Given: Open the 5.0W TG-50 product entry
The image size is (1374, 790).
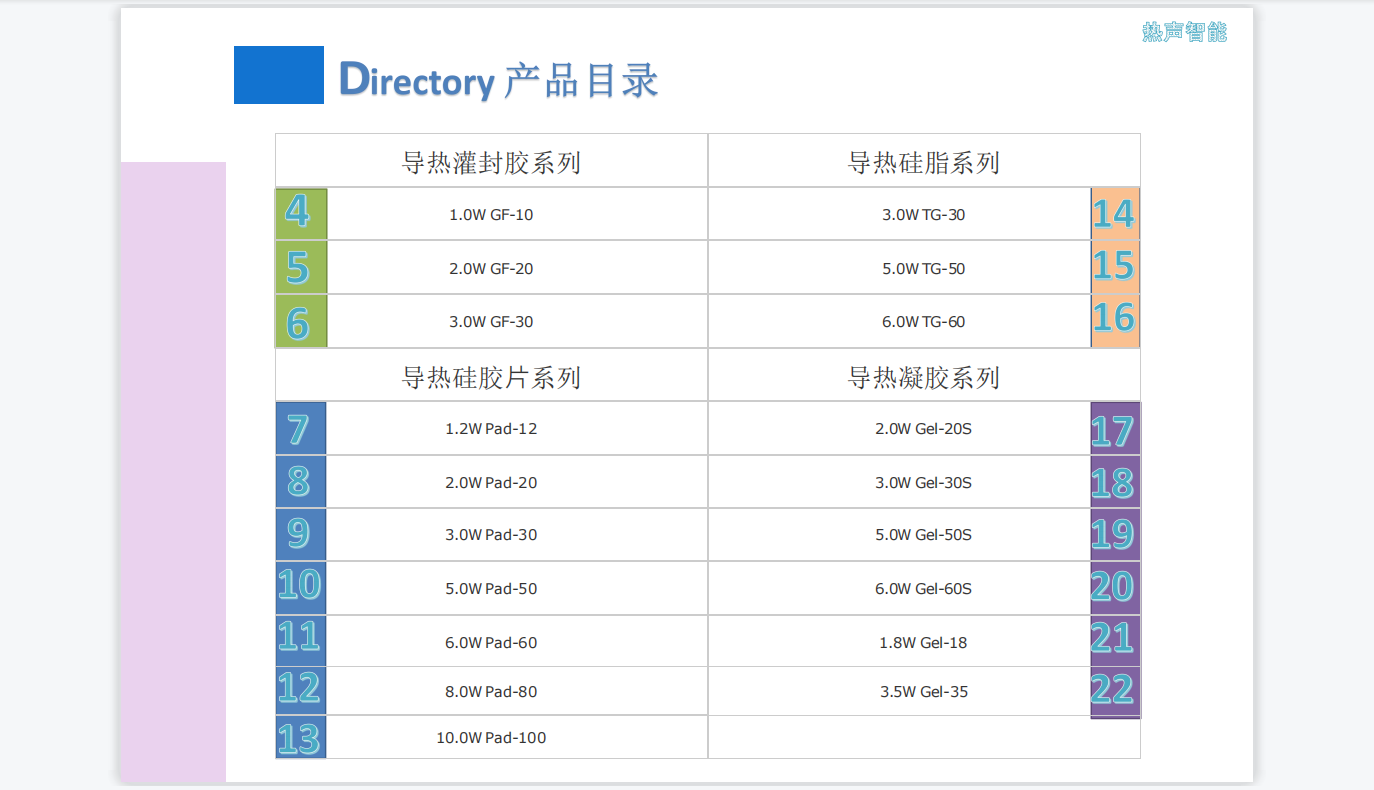Looking at the screenshot, I should (x=923, y=269).
